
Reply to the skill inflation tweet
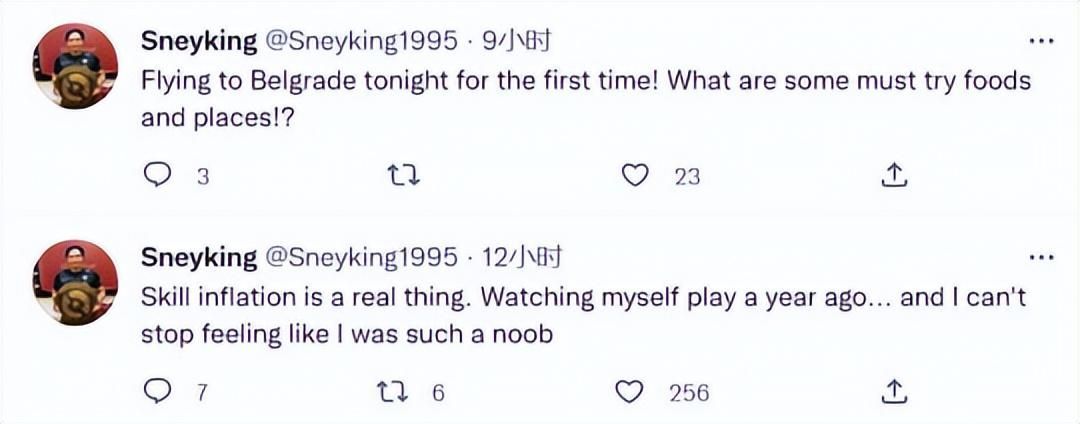158,392
